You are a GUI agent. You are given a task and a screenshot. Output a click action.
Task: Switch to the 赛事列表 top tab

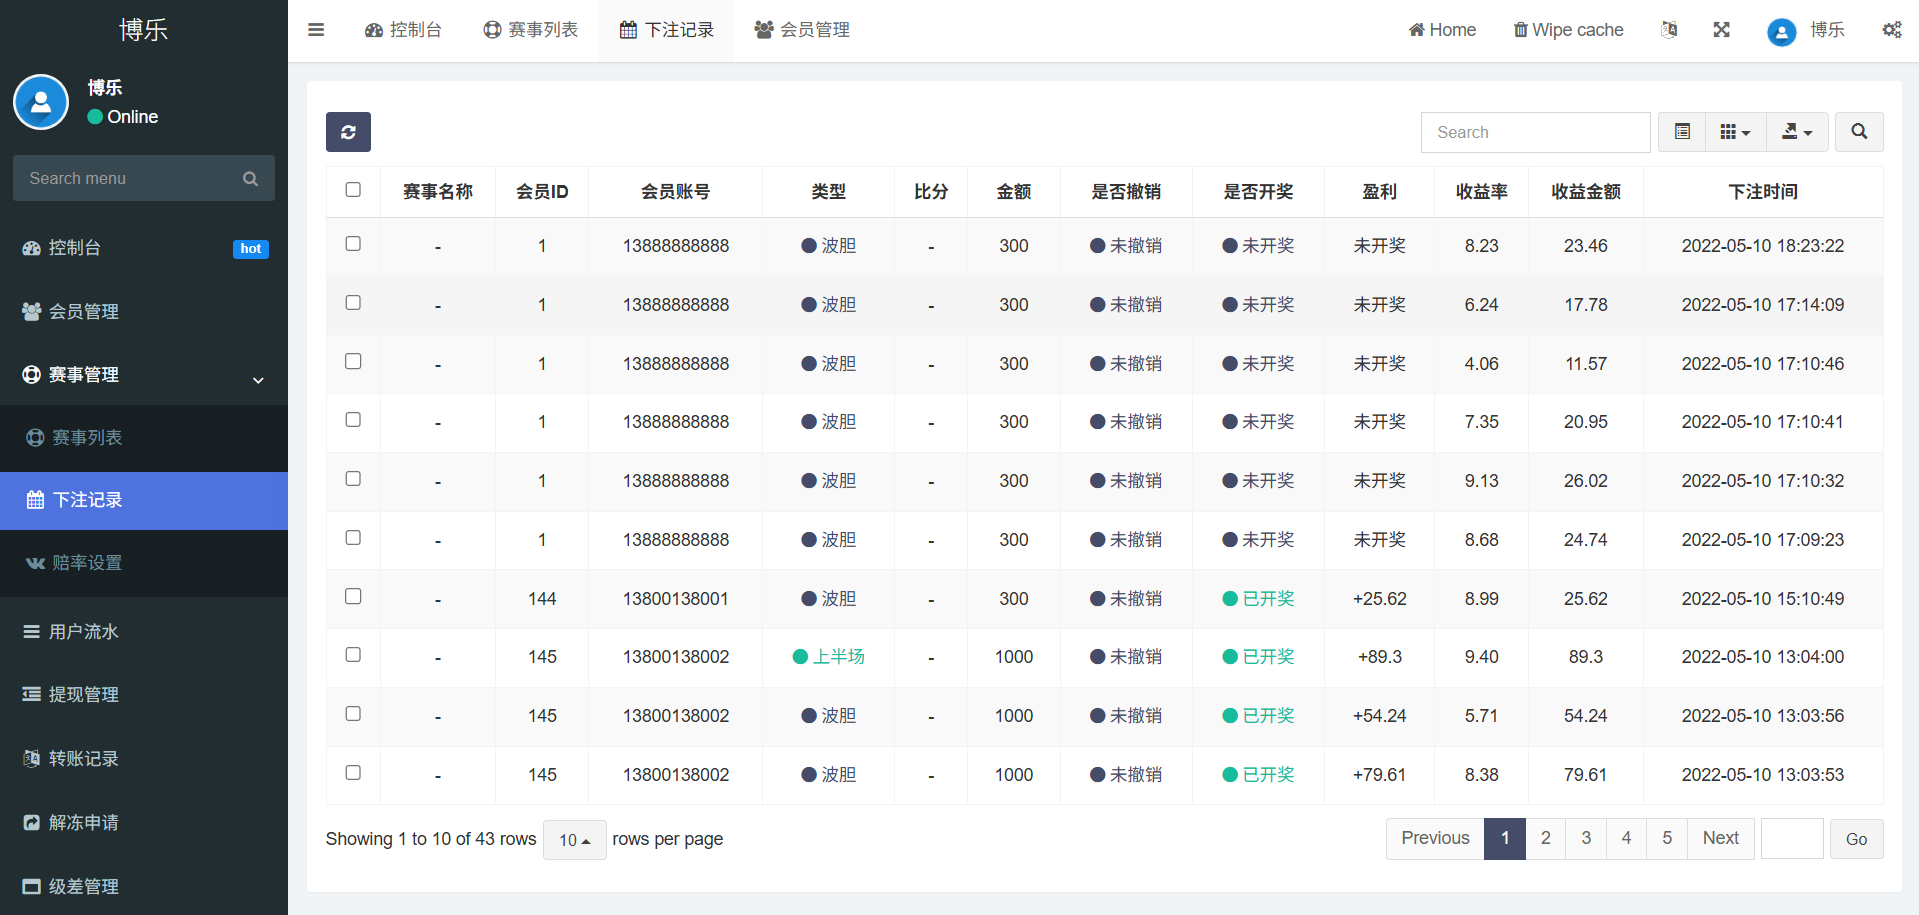click(x=531, y=30)
